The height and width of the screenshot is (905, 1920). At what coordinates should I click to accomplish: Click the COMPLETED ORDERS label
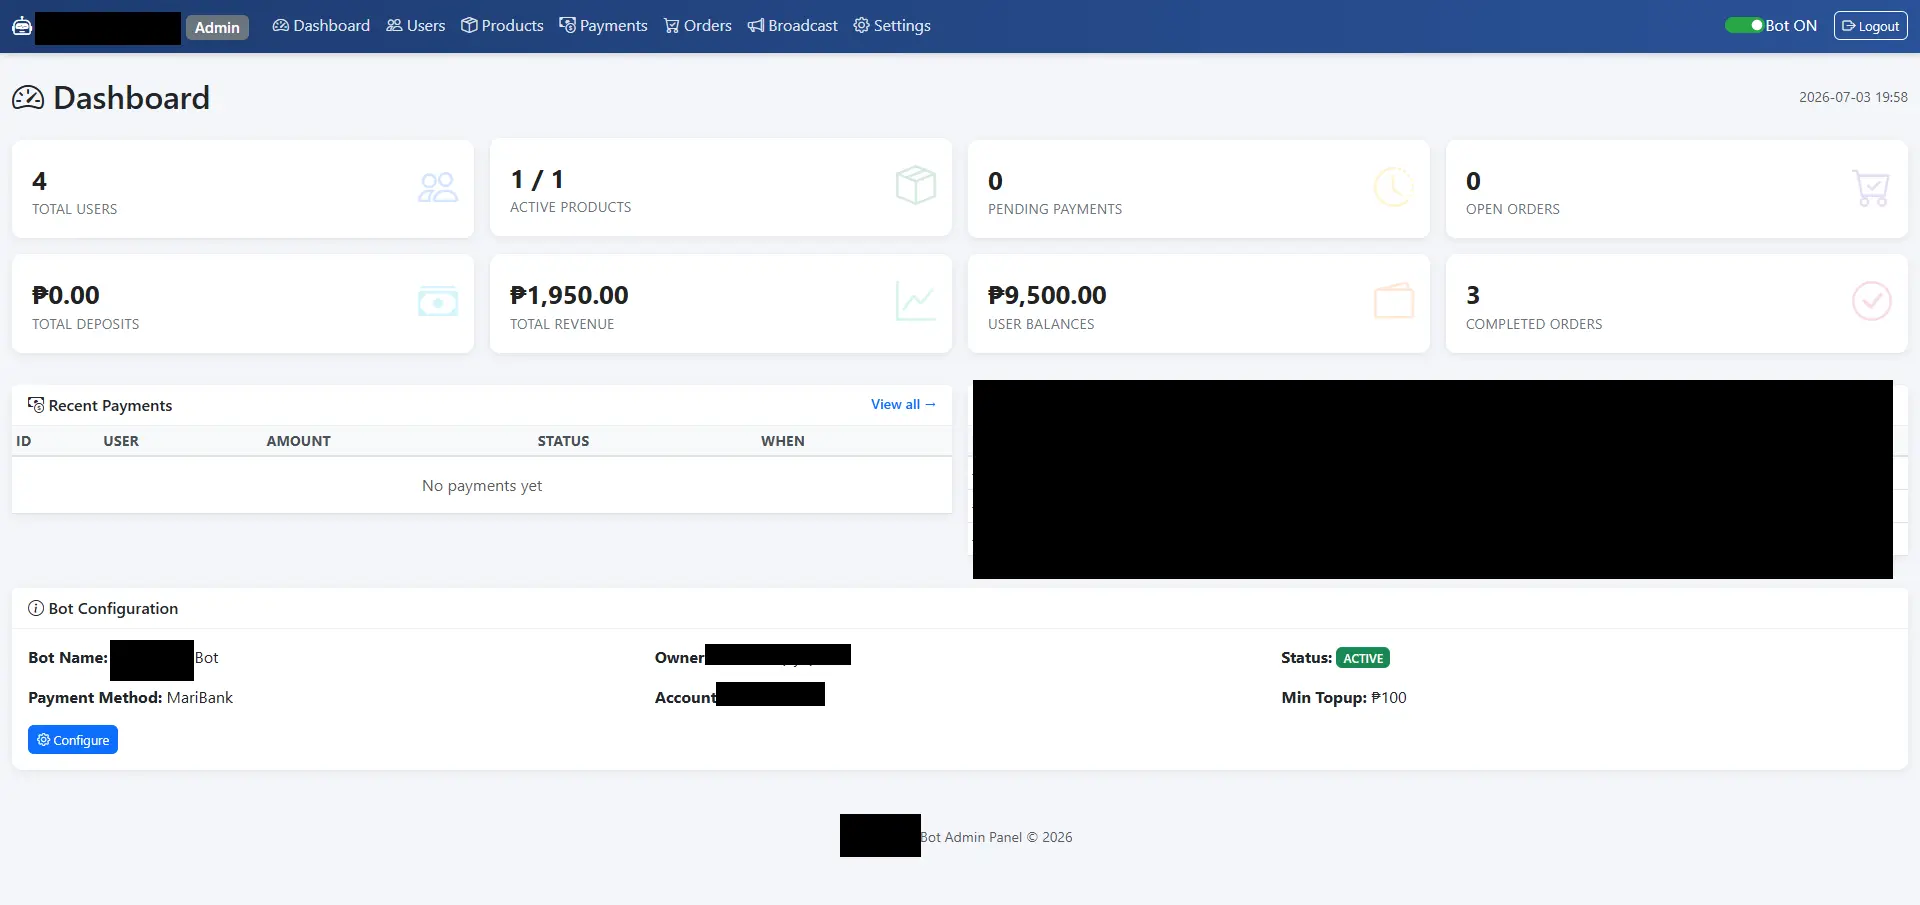[1534, 324]
